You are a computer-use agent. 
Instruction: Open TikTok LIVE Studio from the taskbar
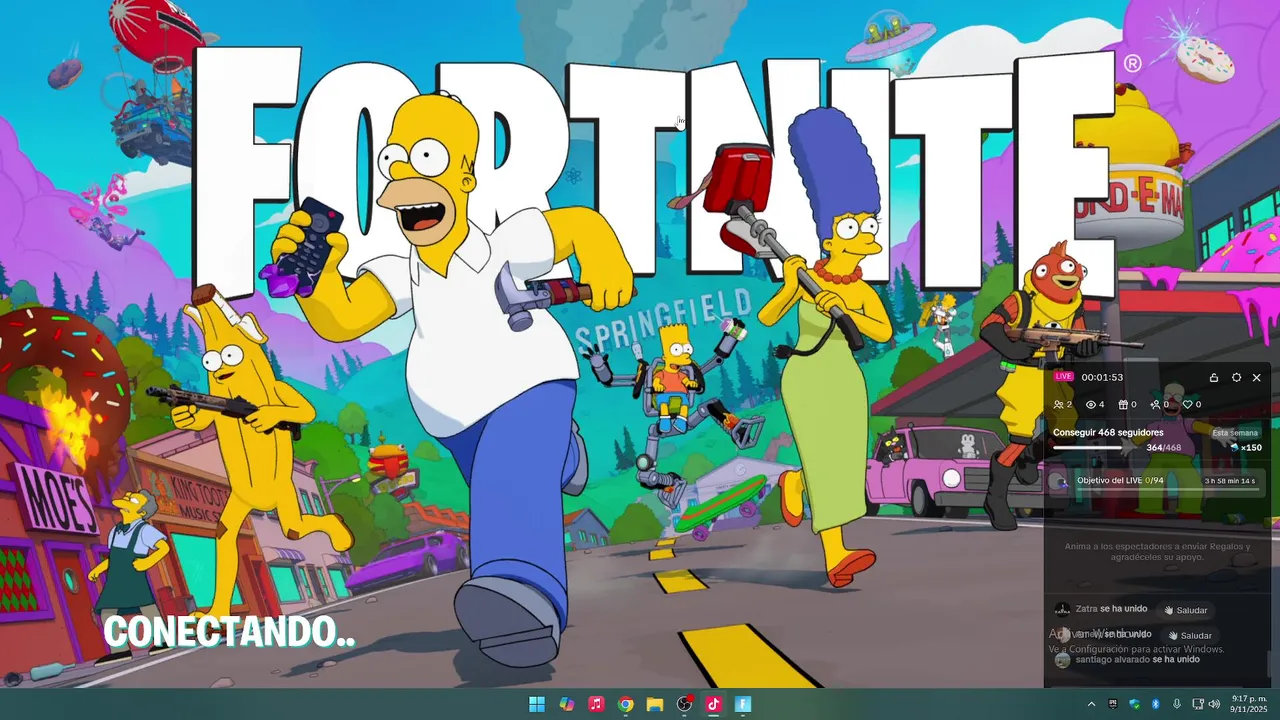714,704
